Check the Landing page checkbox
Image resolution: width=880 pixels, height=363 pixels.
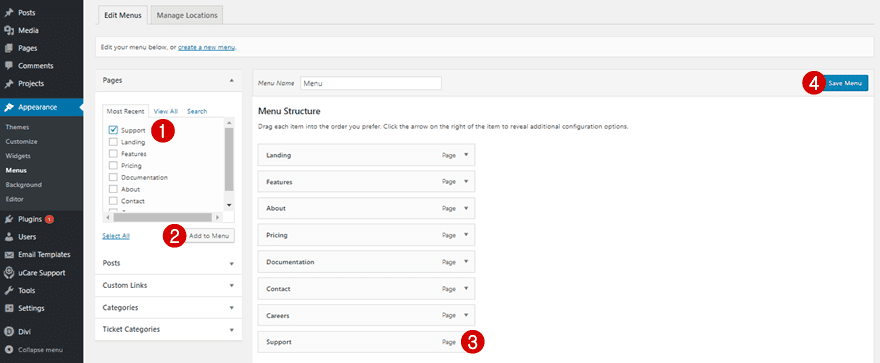click(113, 142)
